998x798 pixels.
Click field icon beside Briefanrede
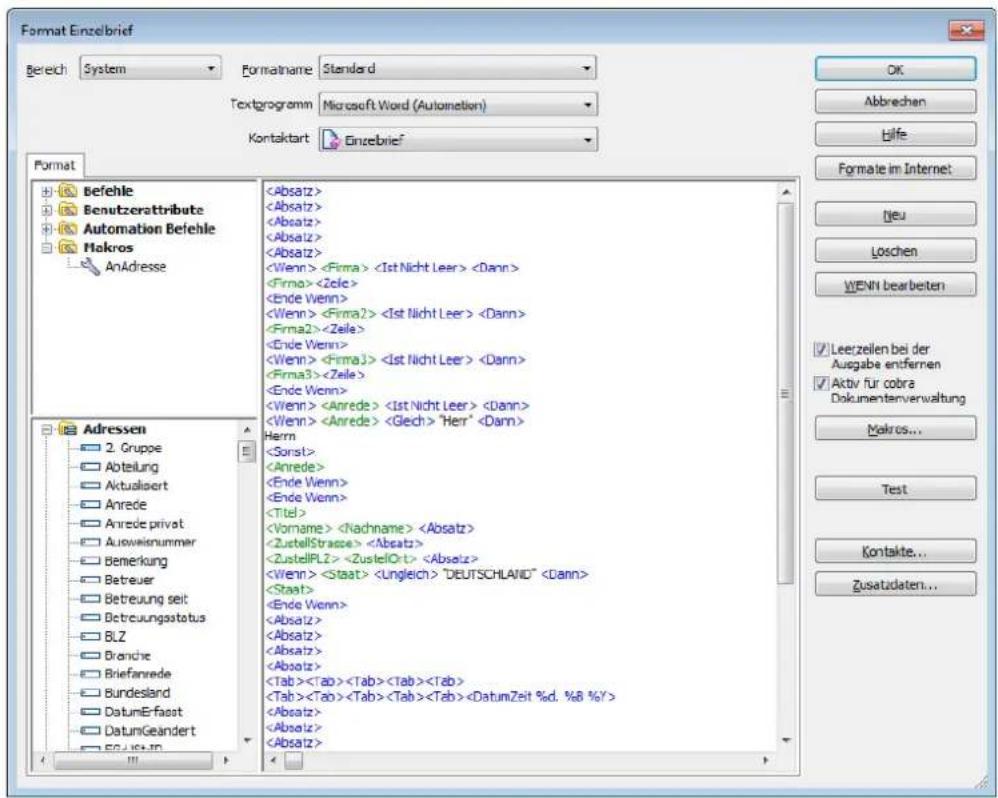coord(90,674)
